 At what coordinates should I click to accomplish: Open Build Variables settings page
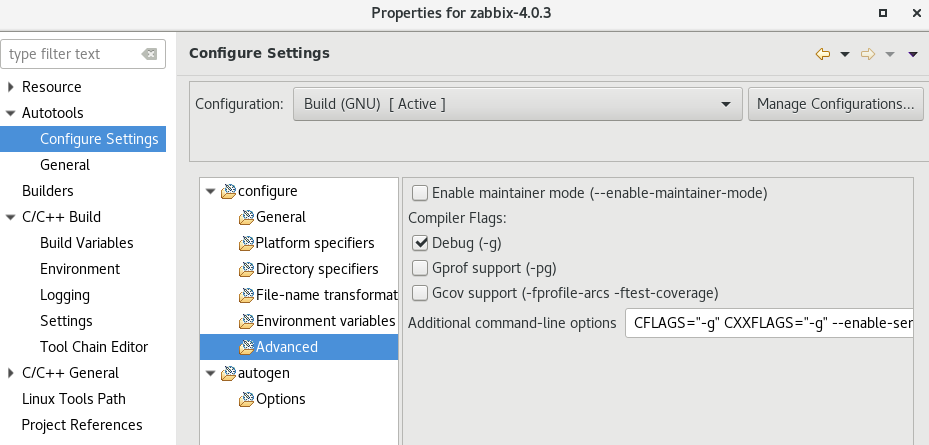click(x=86, y=243)
